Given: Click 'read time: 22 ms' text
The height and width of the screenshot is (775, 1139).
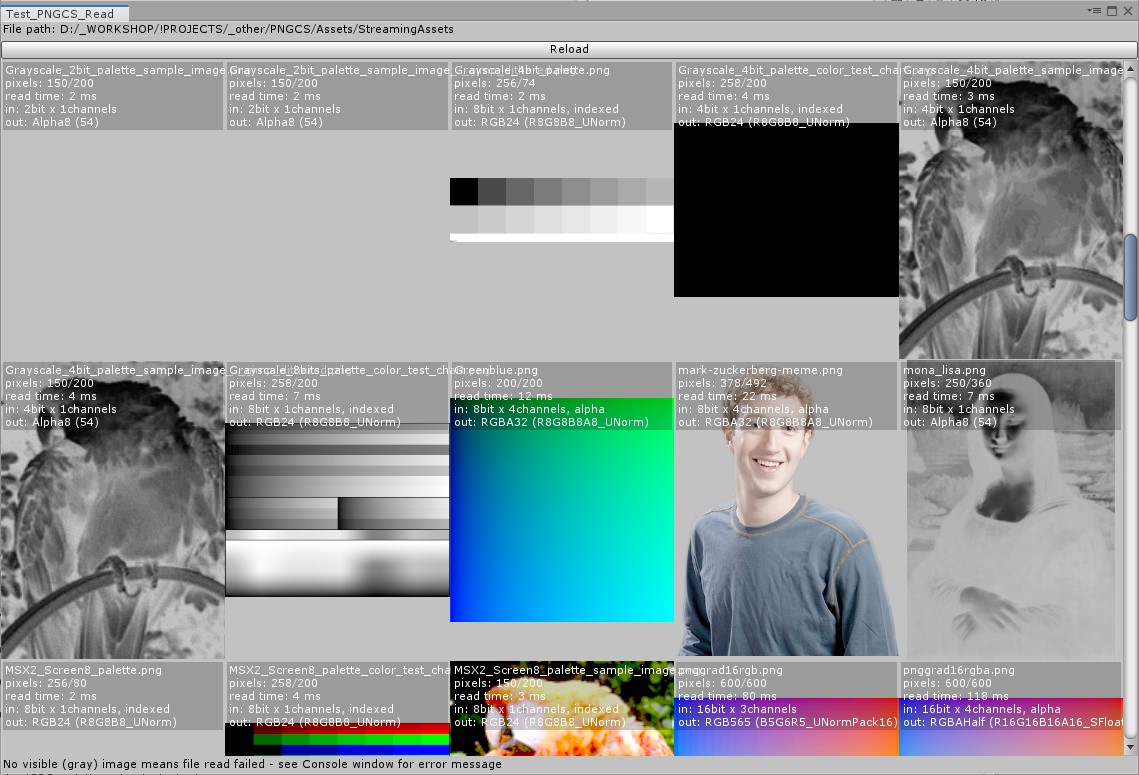Looking at the screenshot, I should click(727, 397).
